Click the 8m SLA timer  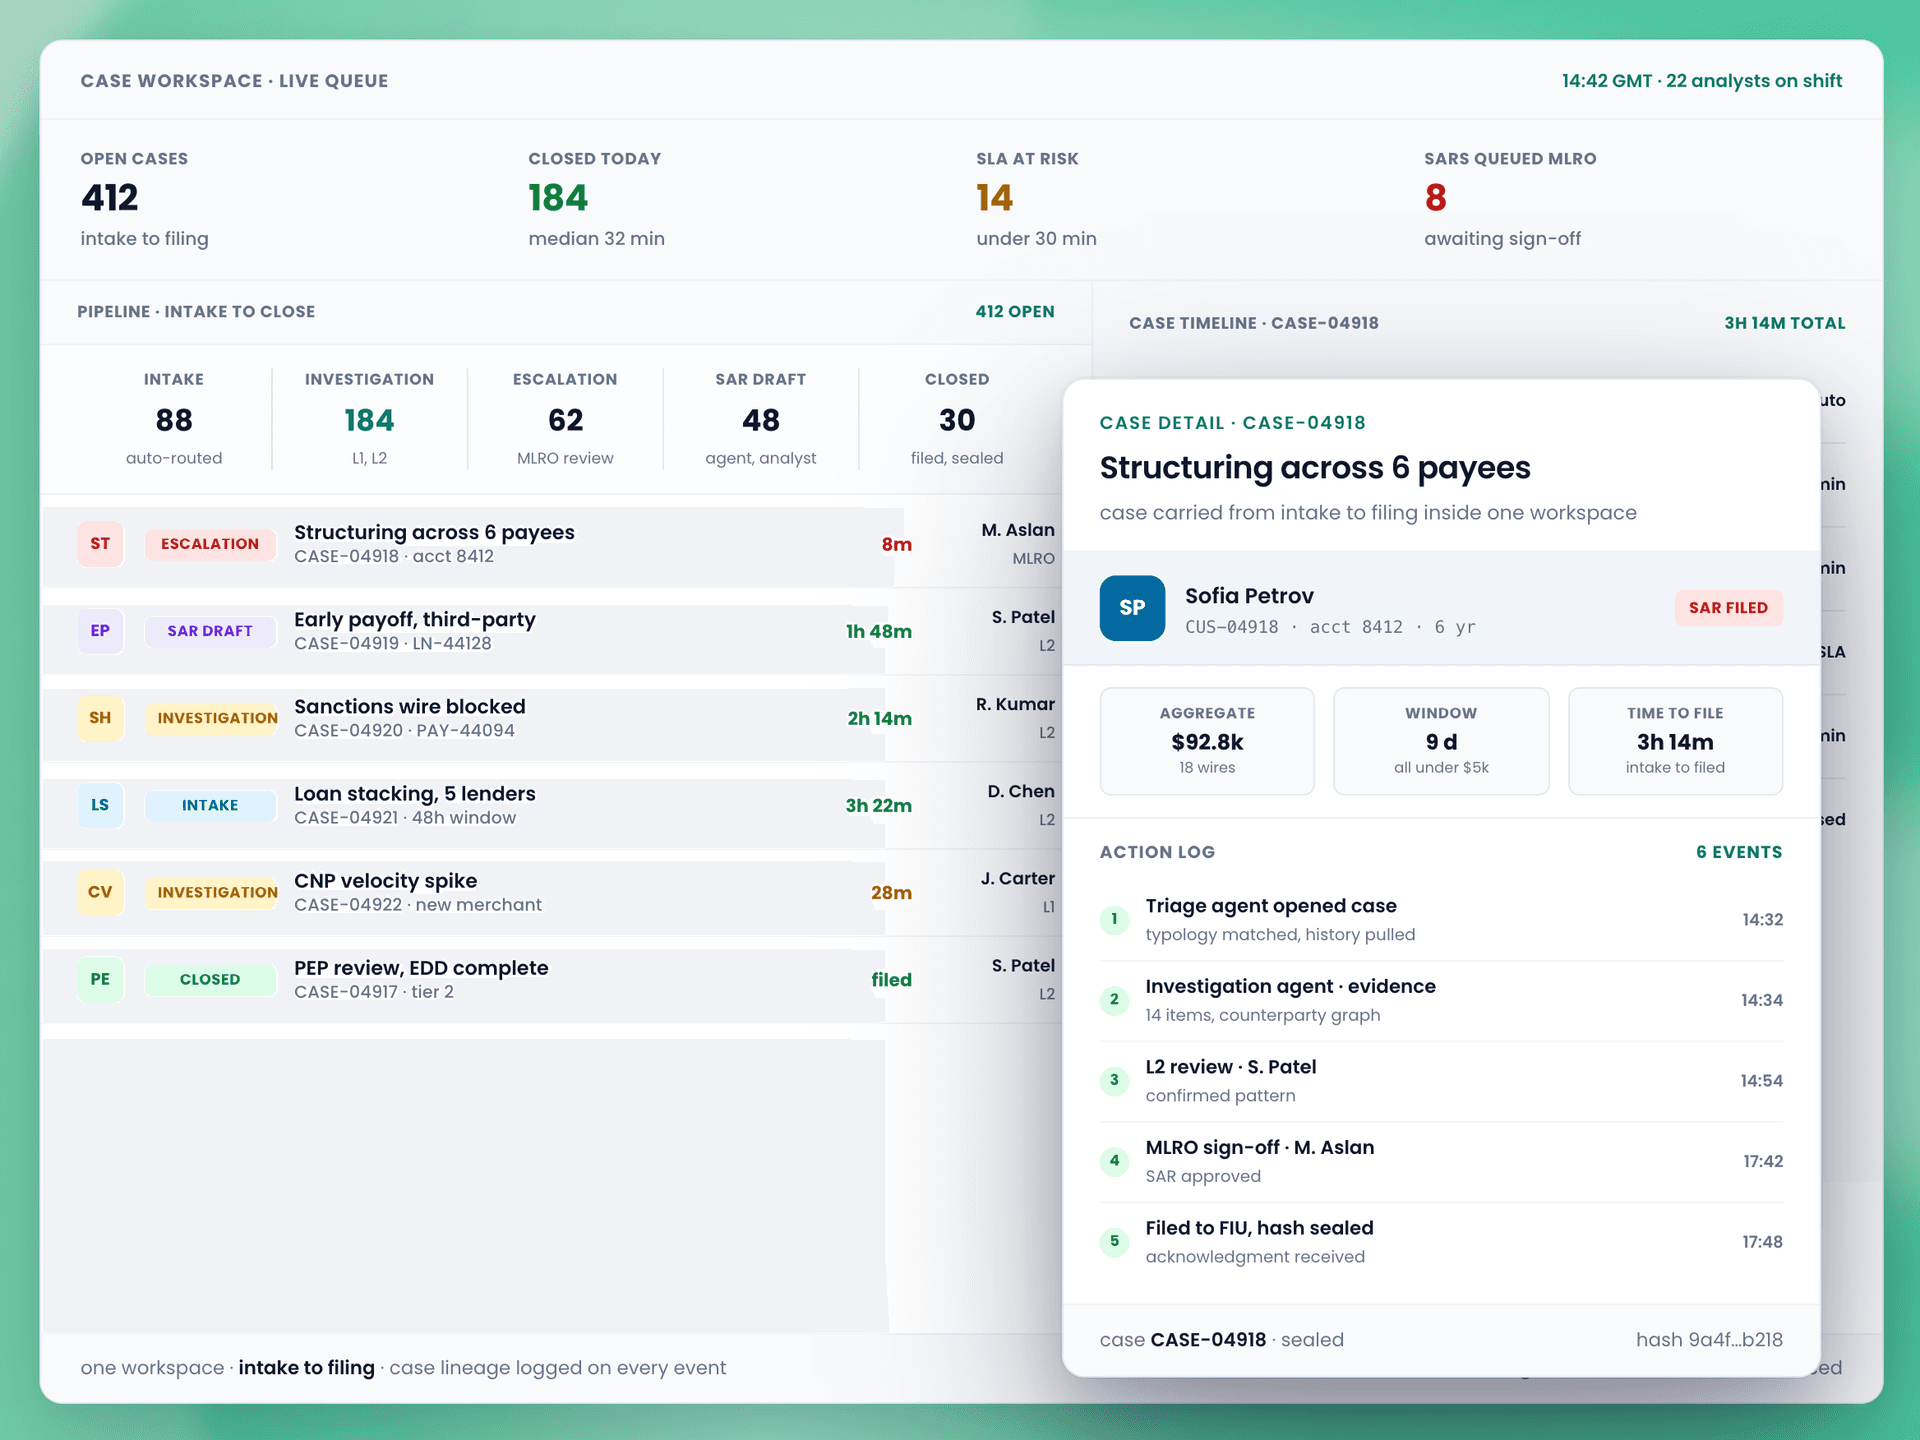coord(896,544)
